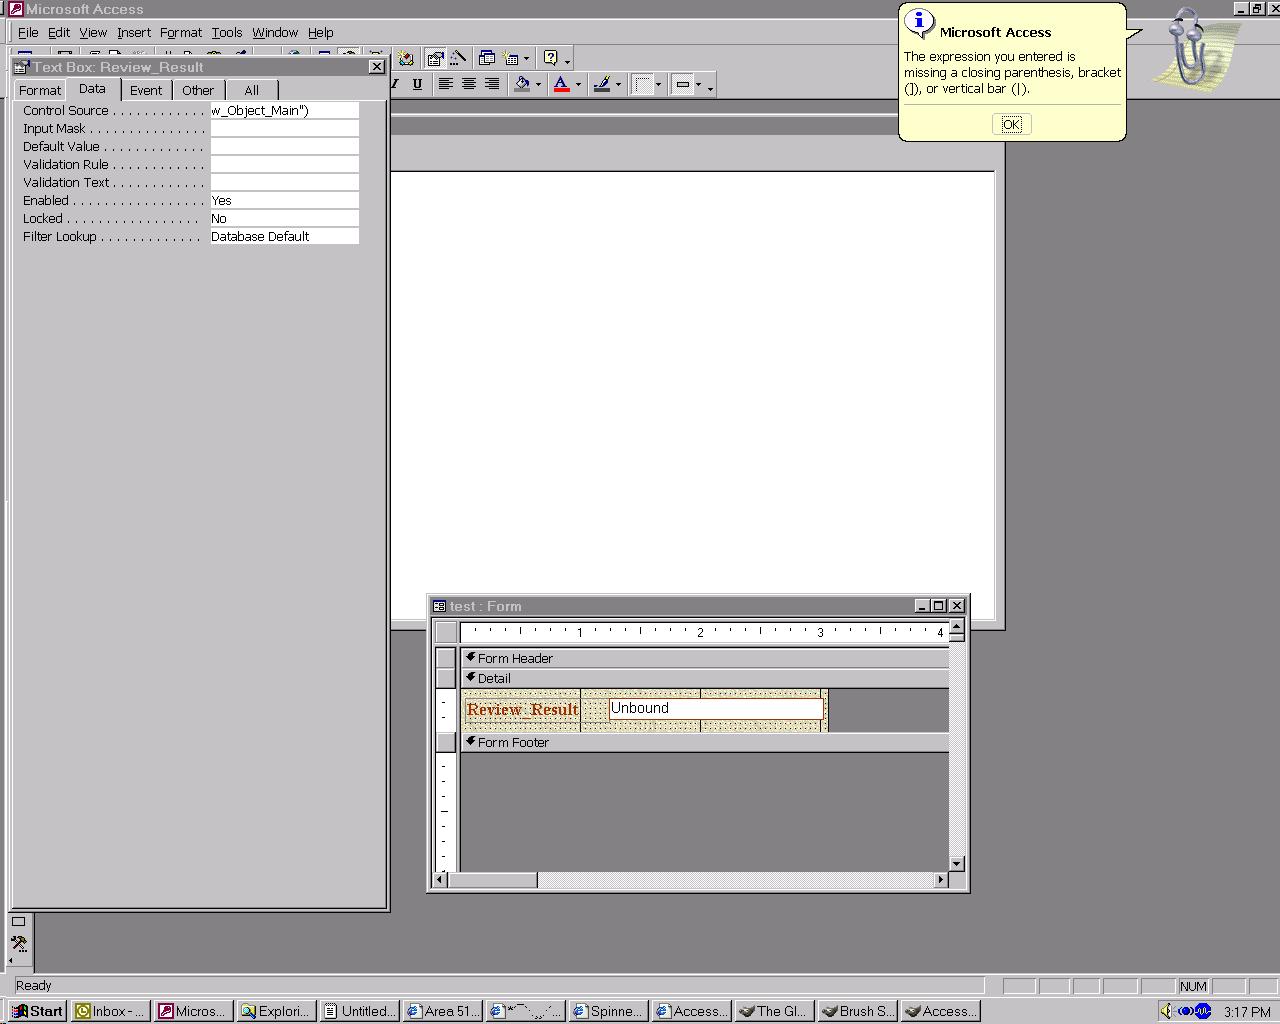
Task: Open the View menu
Action: (x=93, y=32)
